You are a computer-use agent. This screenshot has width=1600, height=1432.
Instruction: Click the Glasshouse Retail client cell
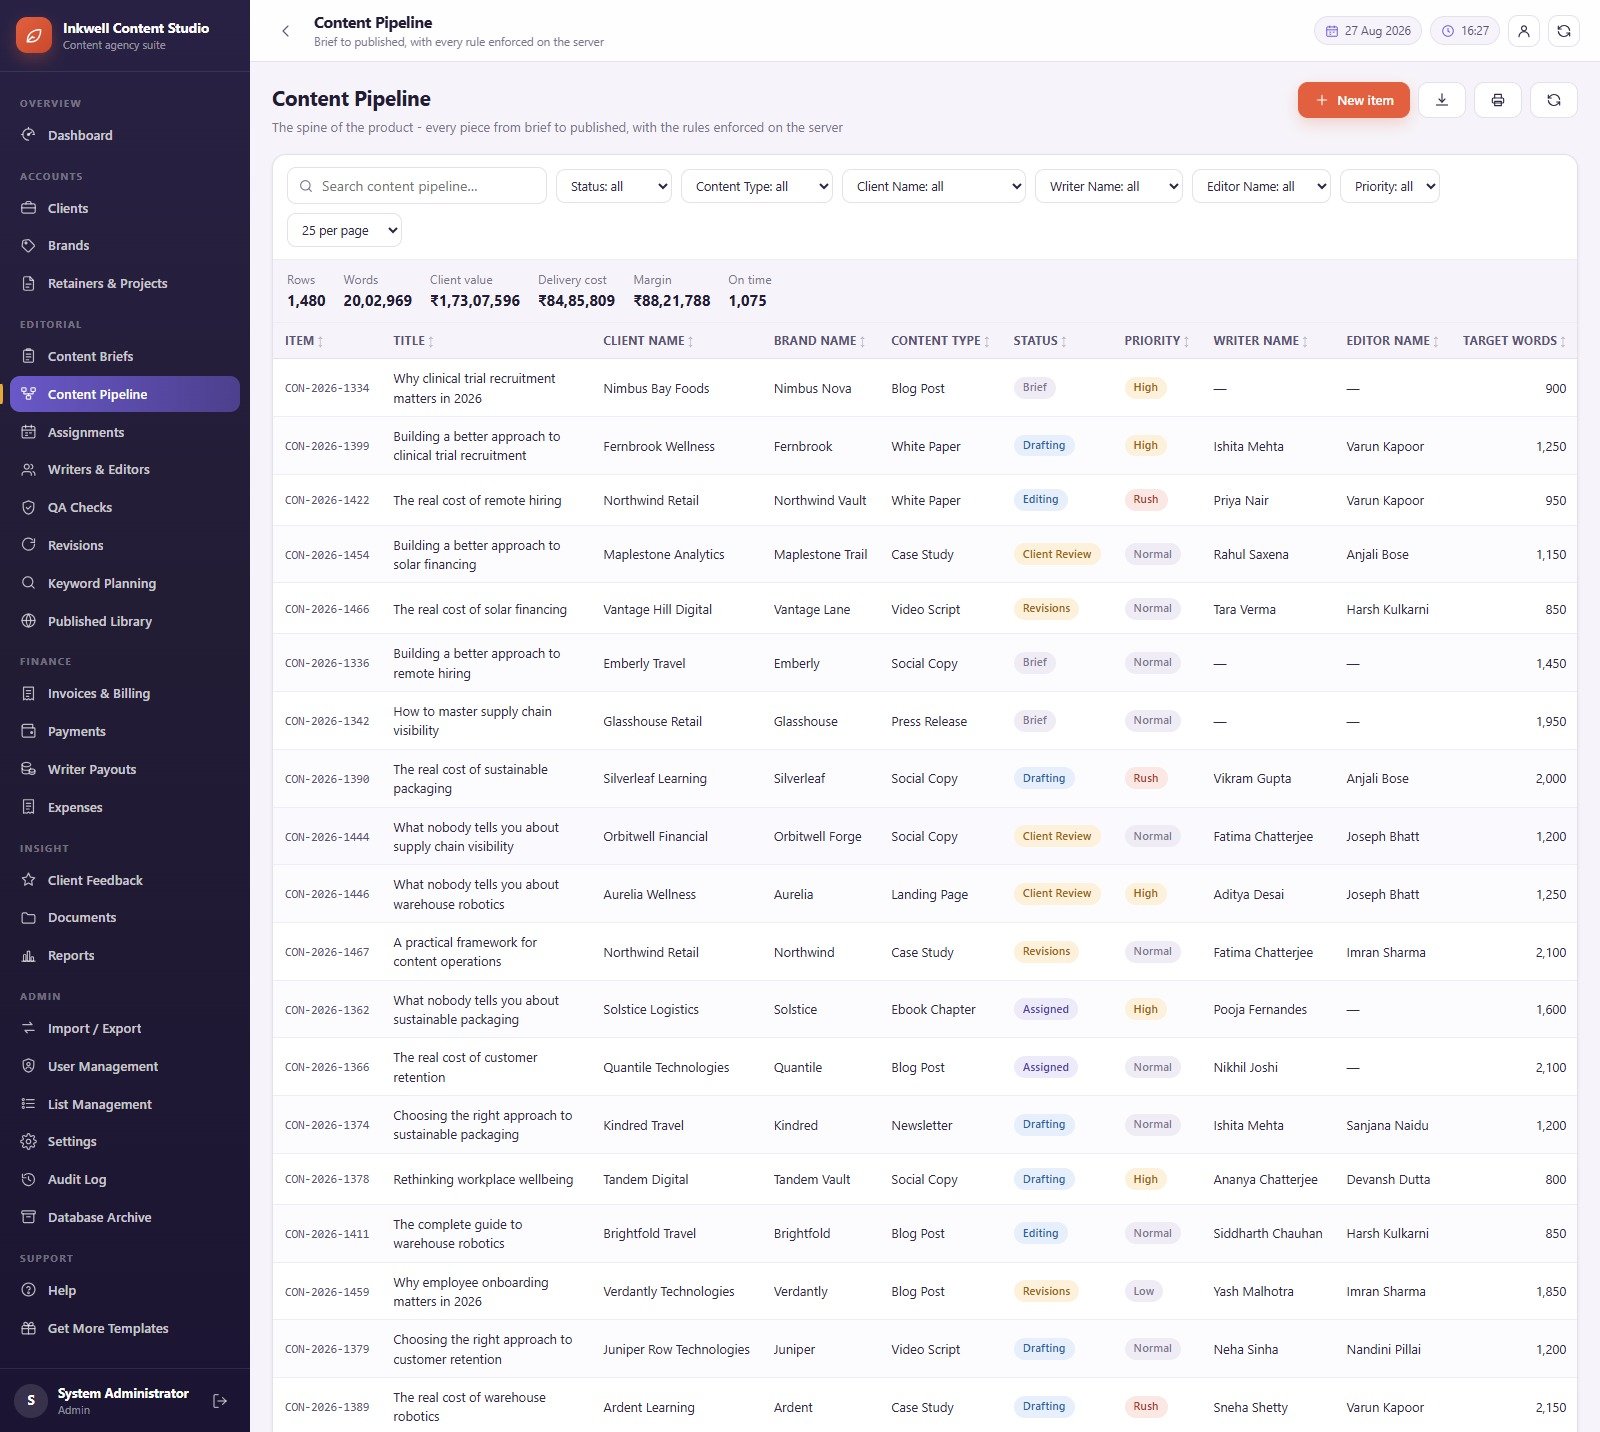(653, 721)
